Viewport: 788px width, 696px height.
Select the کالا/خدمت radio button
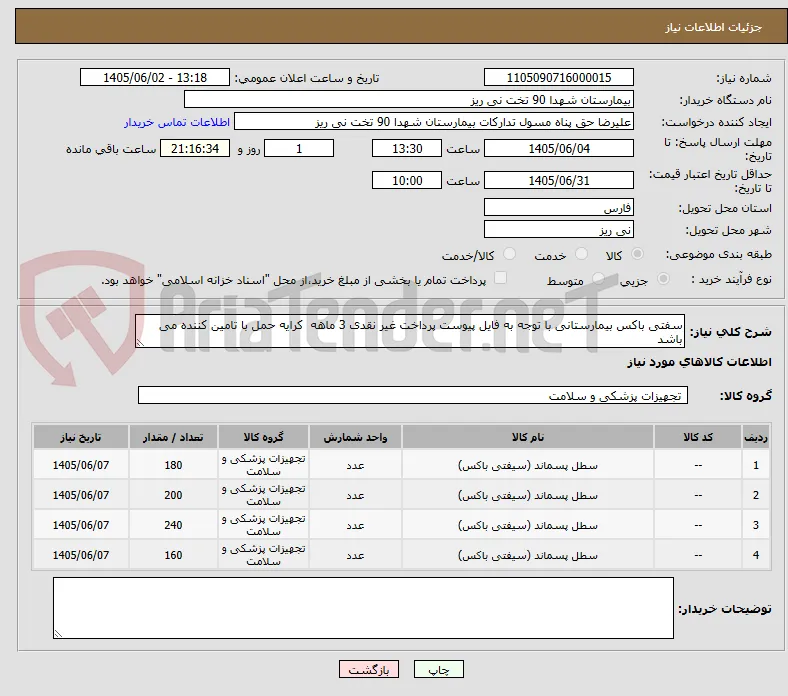510,254
